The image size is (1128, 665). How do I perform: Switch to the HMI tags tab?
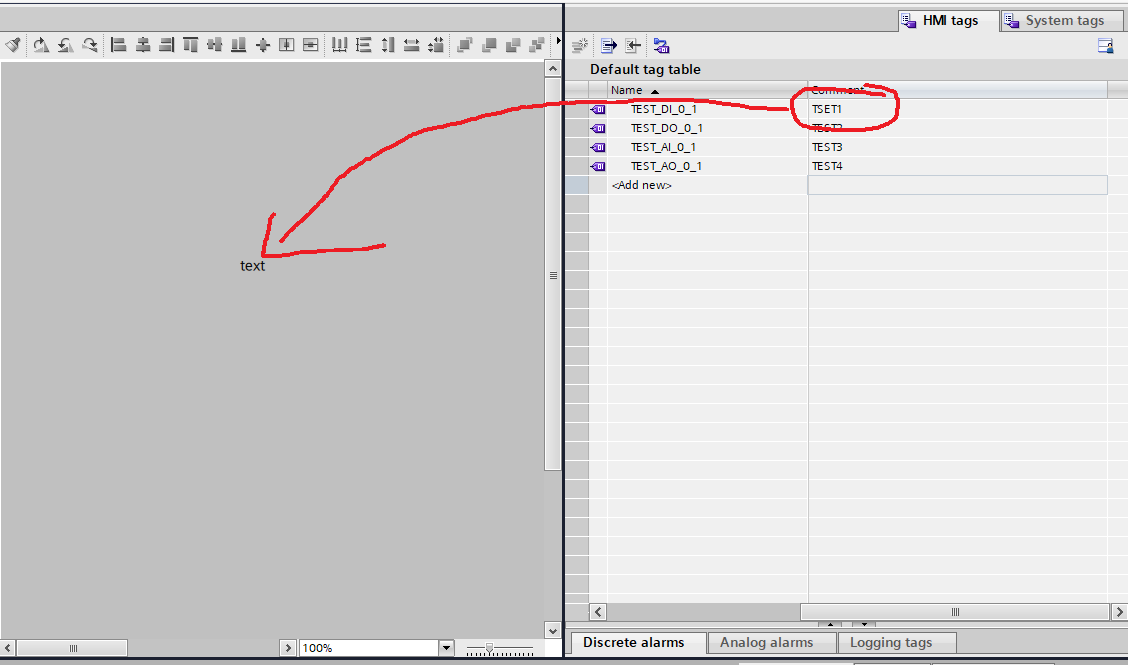coord(949,21)
